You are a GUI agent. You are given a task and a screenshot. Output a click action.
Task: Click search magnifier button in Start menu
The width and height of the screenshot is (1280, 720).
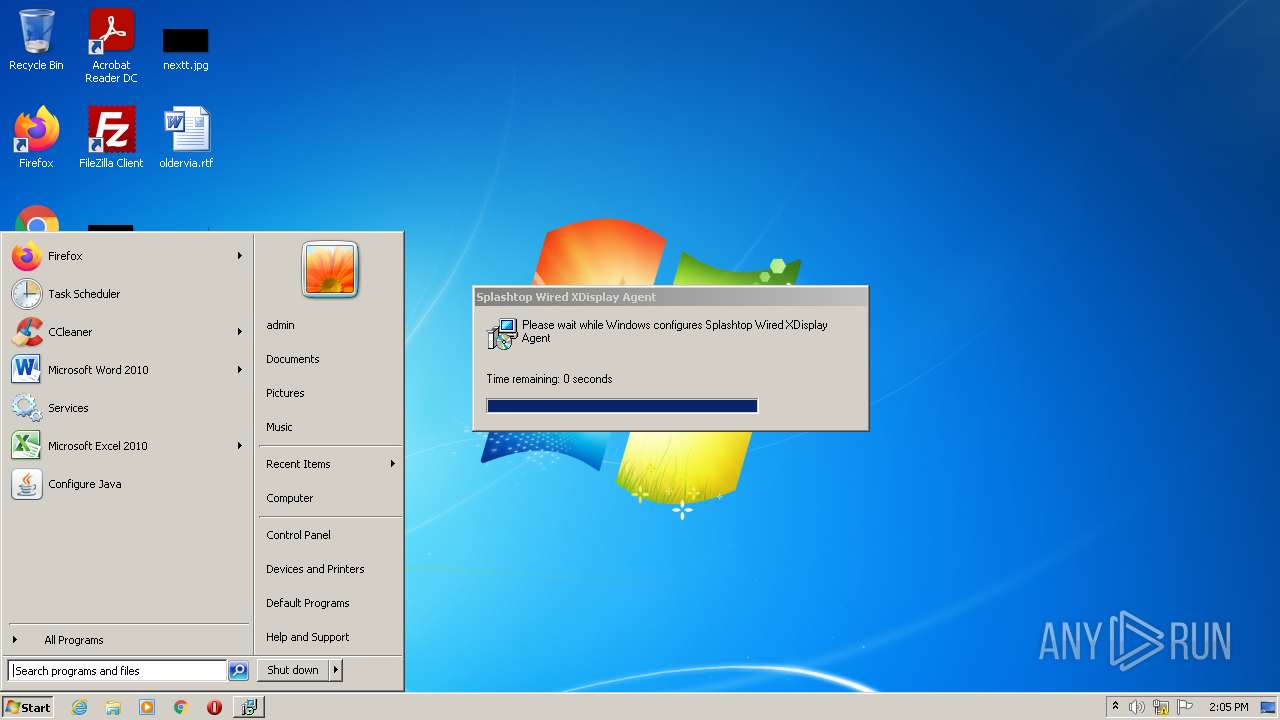[x=238, y=671]
